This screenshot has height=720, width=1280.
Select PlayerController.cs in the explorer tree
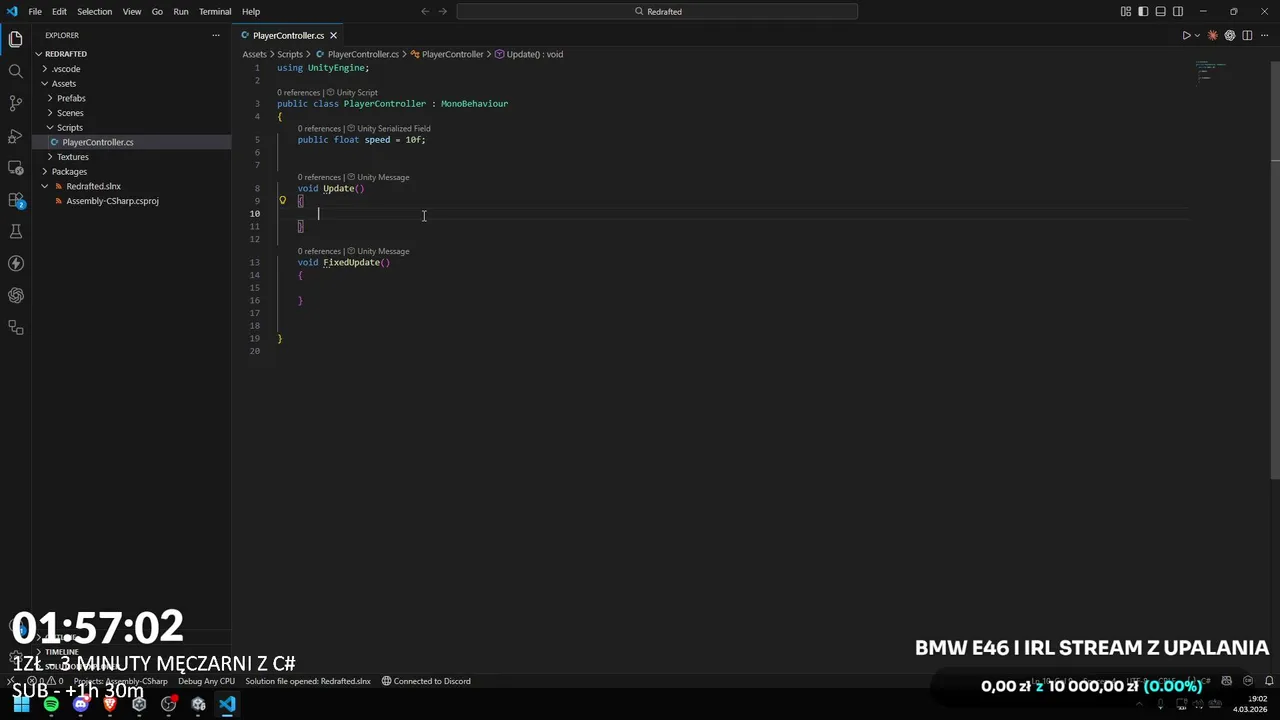(132, 142)
